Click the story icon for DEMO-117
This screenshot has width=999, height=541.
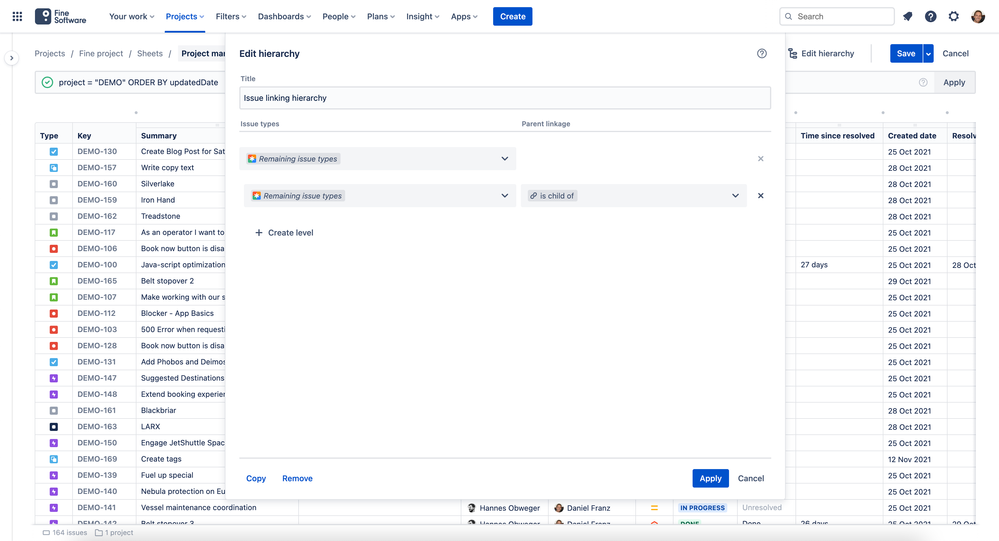[54, 233]
